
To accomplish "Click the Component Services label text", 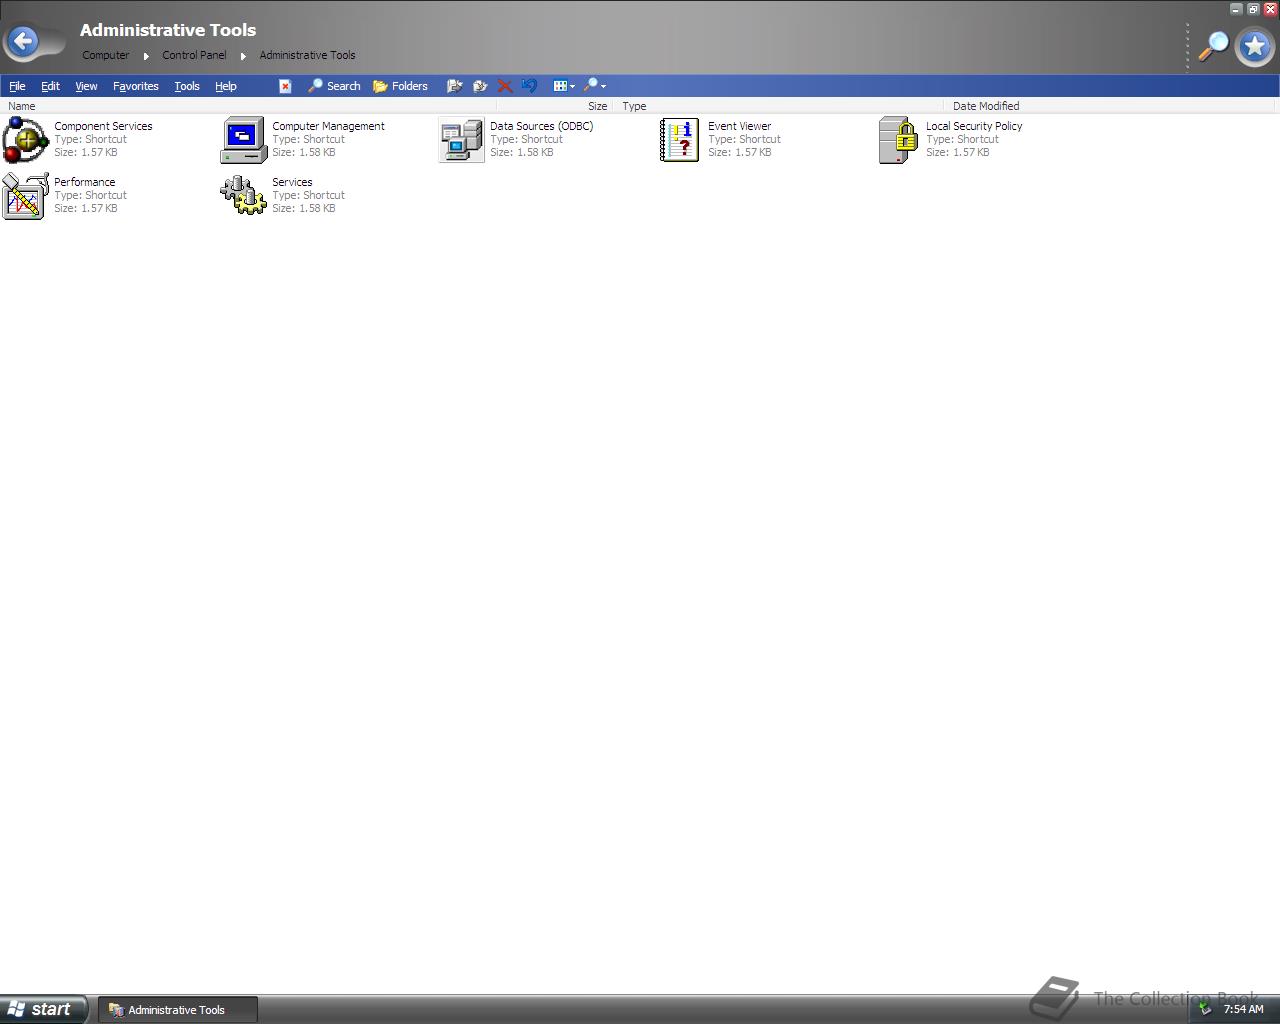I will [x=103, y=126].
